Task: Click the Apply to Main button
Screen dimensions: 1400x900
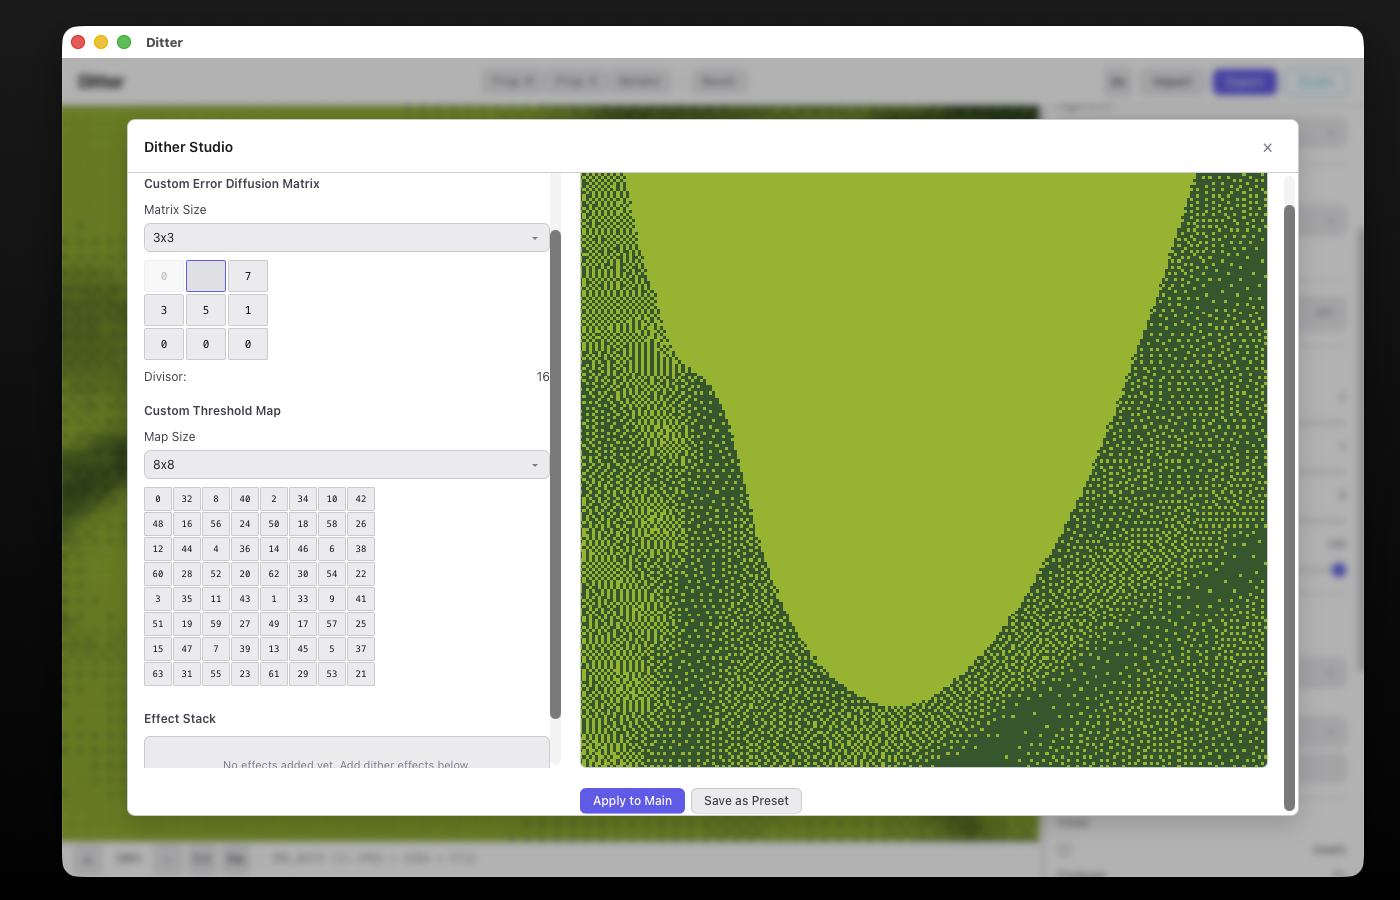Action: 632,800
